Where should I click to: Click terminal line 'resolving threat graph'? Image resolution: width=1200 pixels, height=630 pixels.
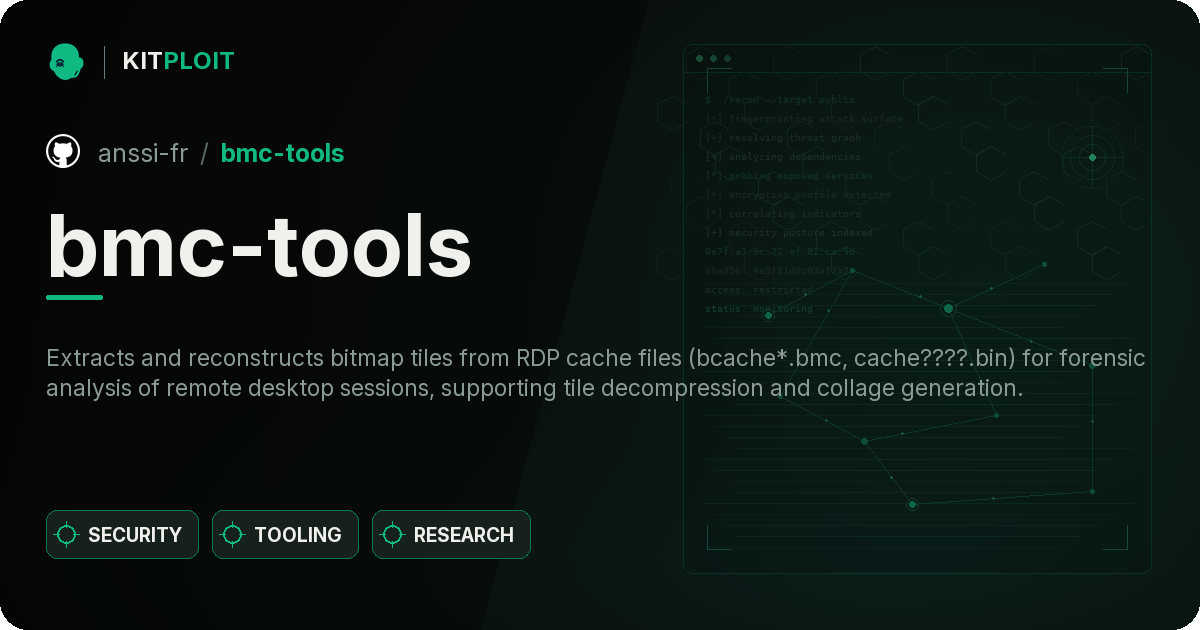click(783, 138)
